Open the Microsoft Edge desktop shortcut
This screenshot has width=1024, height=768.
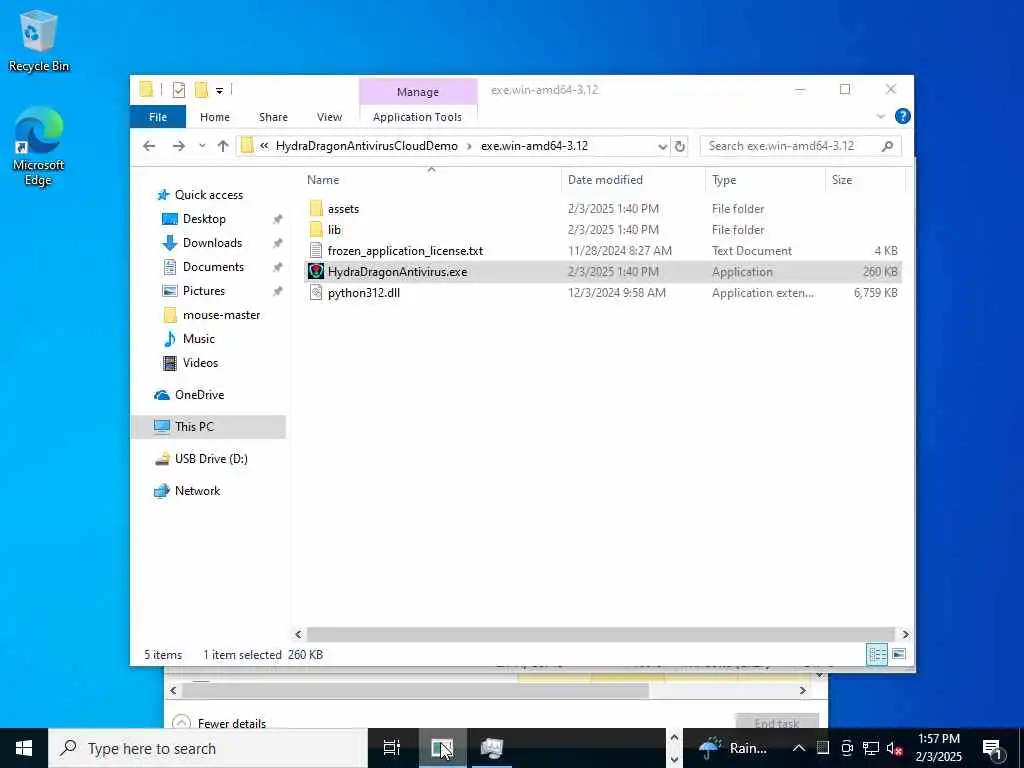(x=39, y=146)
